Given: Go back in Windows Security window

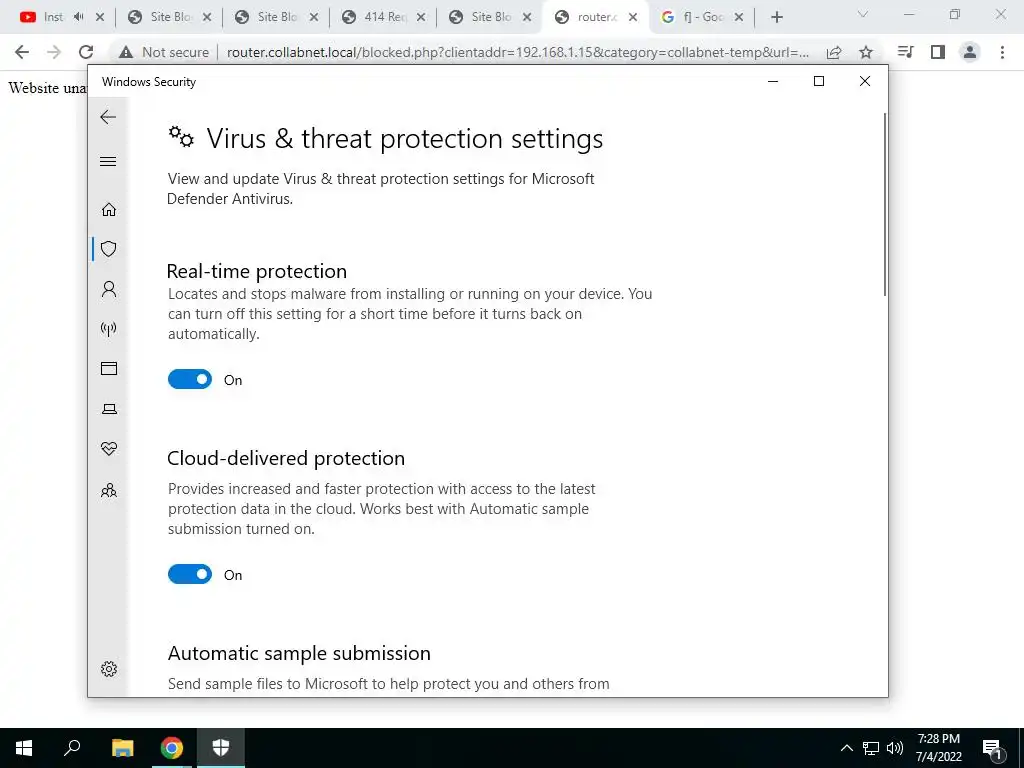Looking at the screenshot, I should [x=108, y=117].
